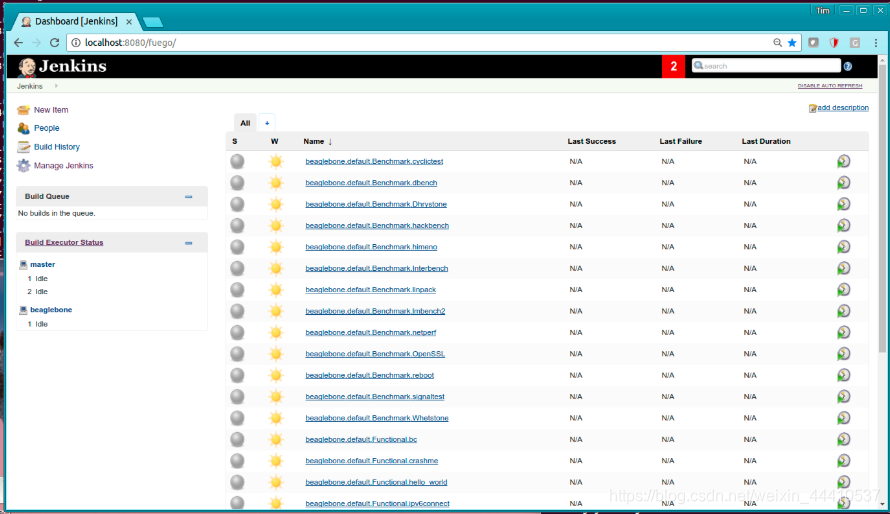The image size is (890, 514).
Task: Schedule a build for Benchmark.netperf
Action: tap(843, 332)
